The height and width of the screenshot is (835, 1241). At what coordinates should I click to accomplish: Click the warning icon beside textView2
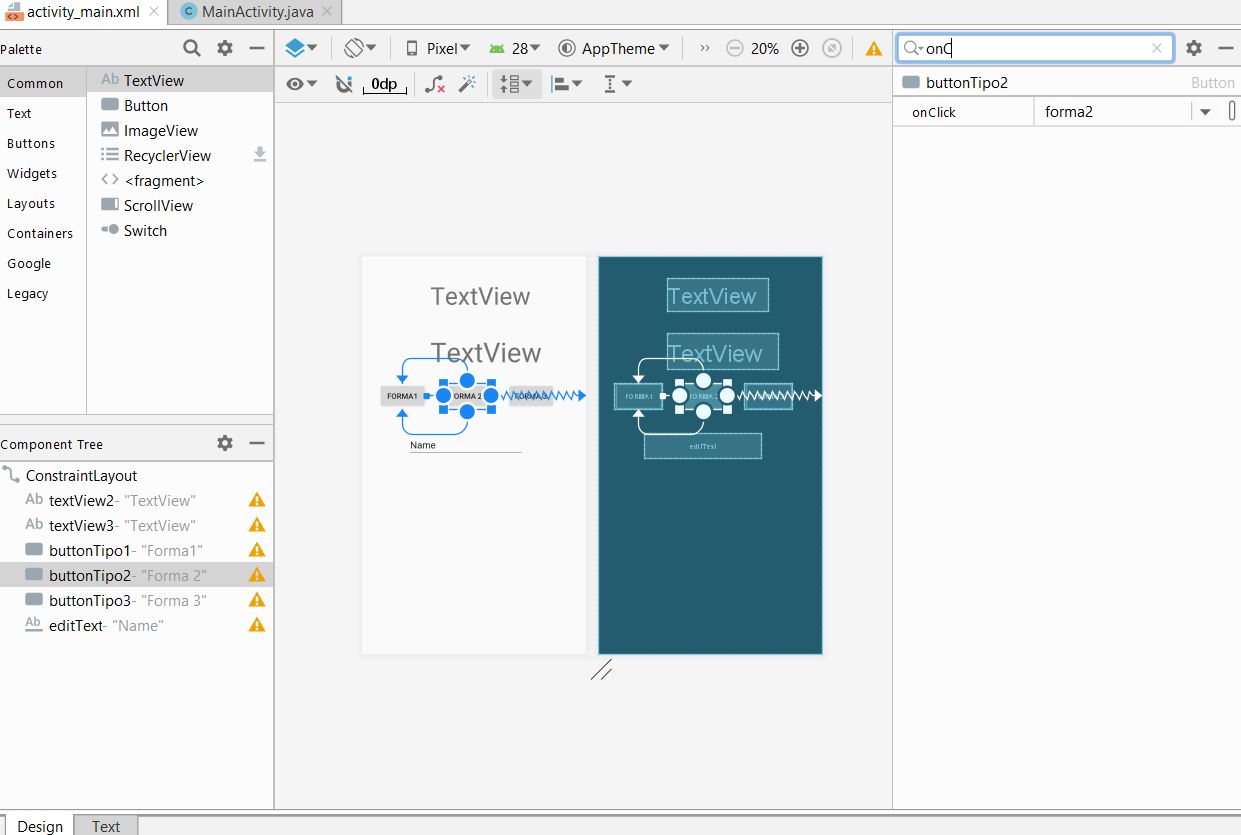[257, 500]
